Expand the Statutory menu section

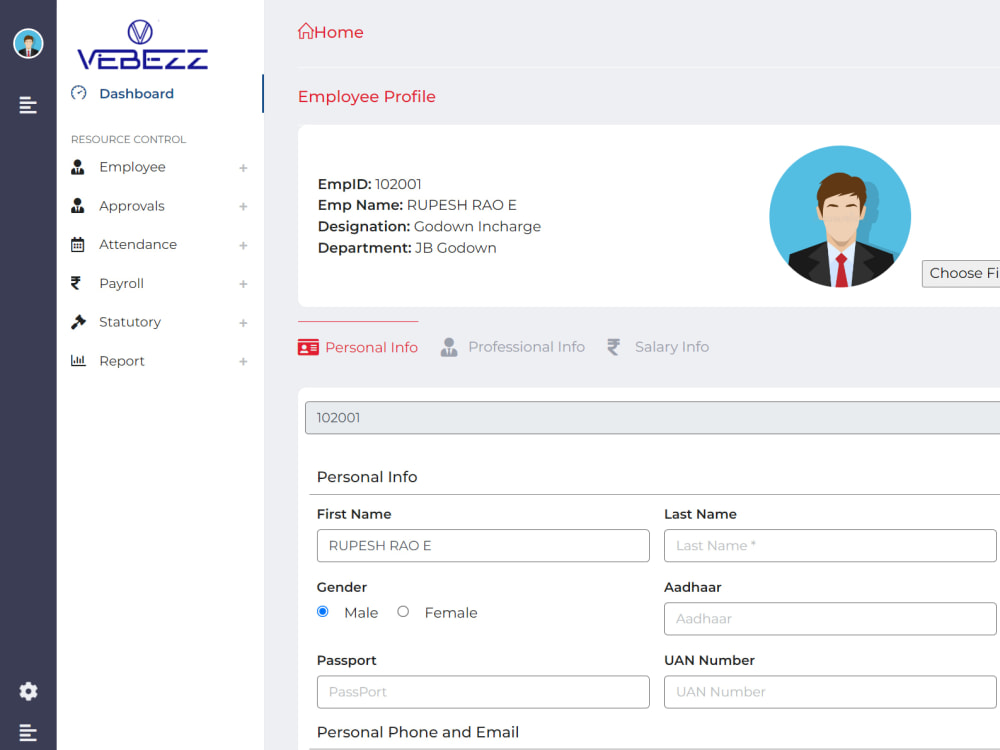[x=243, y=322]
